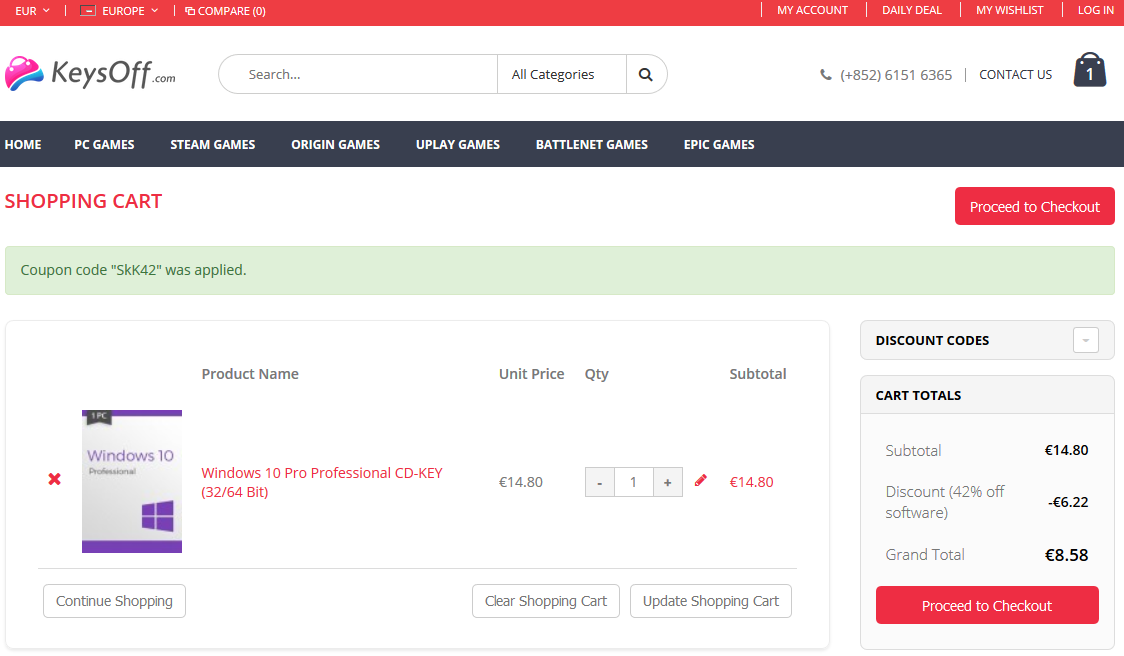
Task: Open the Home menu item
Action: coord(23,144)
